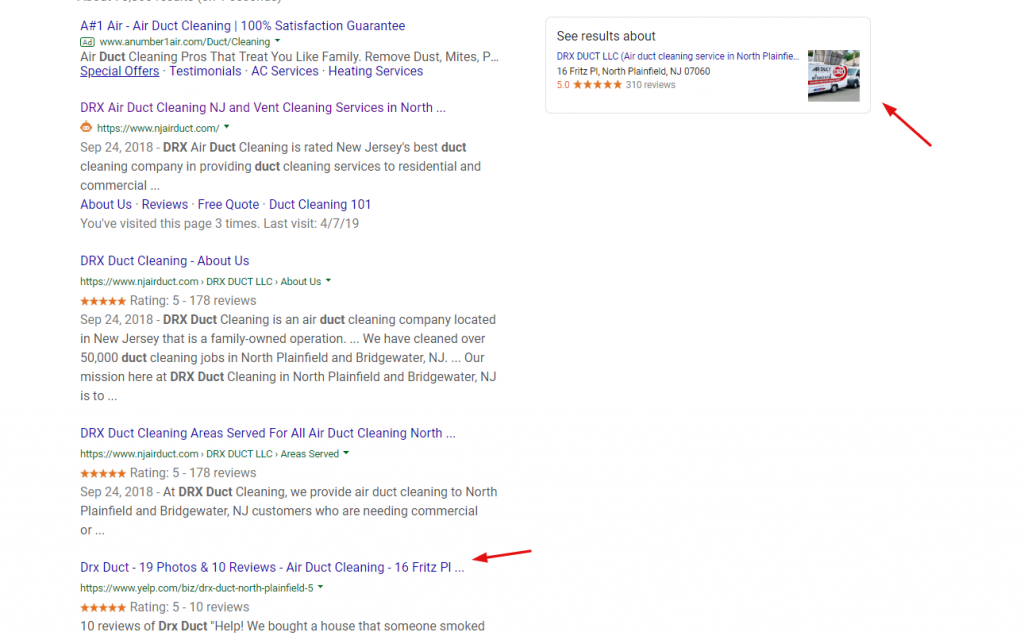Open dropdown arrow next to anumber1air.com URL

pos(278,41)
